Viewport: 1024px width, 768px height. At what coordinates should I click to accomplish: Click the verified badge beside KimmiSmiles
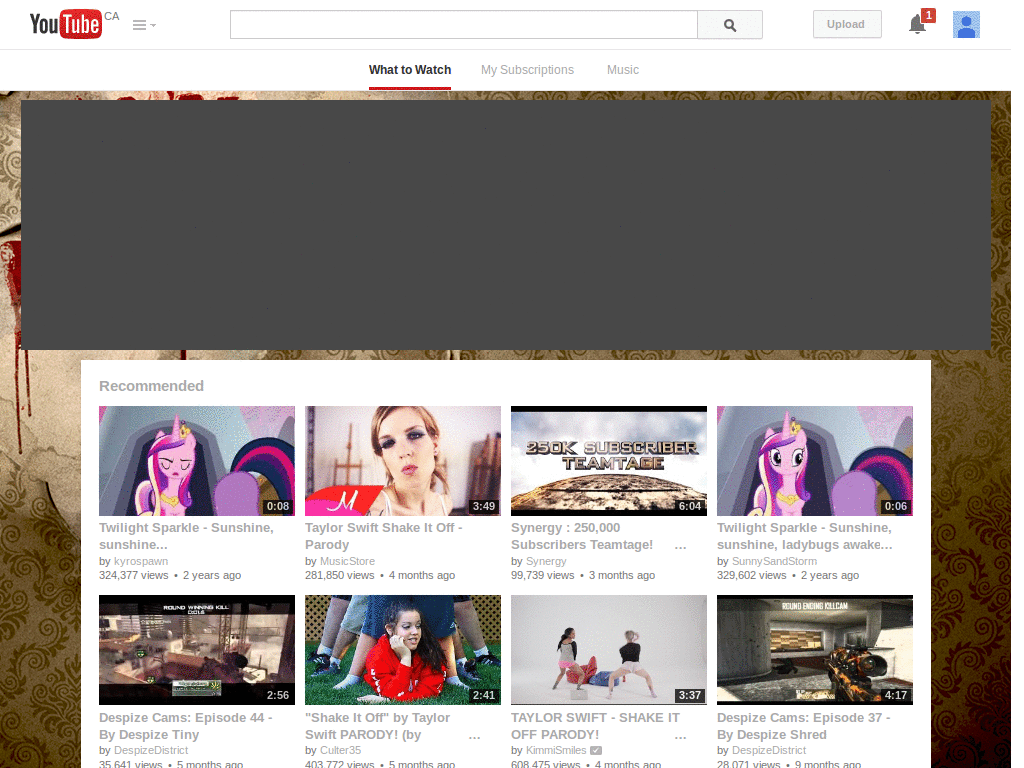click(x=596, y=750)
